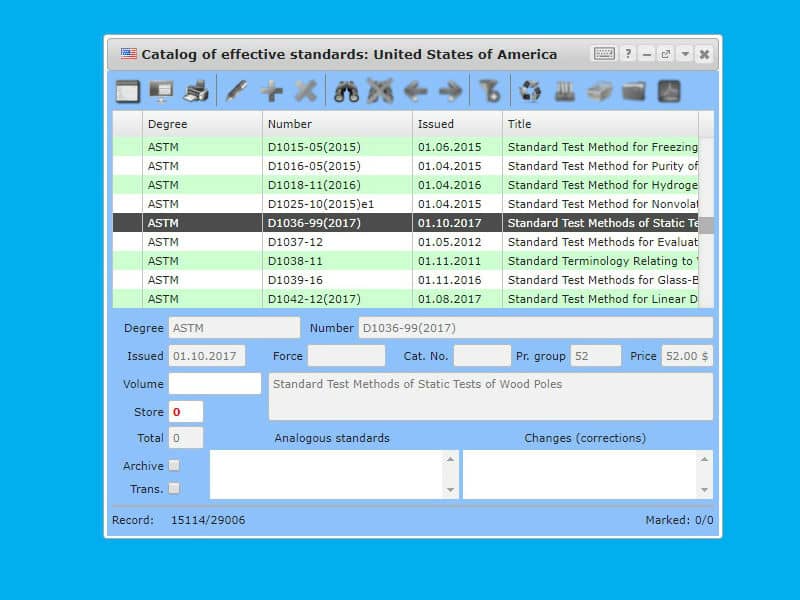Open the folder toolbar icon
This screenshot has height=600, width=800.
coord(634,92)
